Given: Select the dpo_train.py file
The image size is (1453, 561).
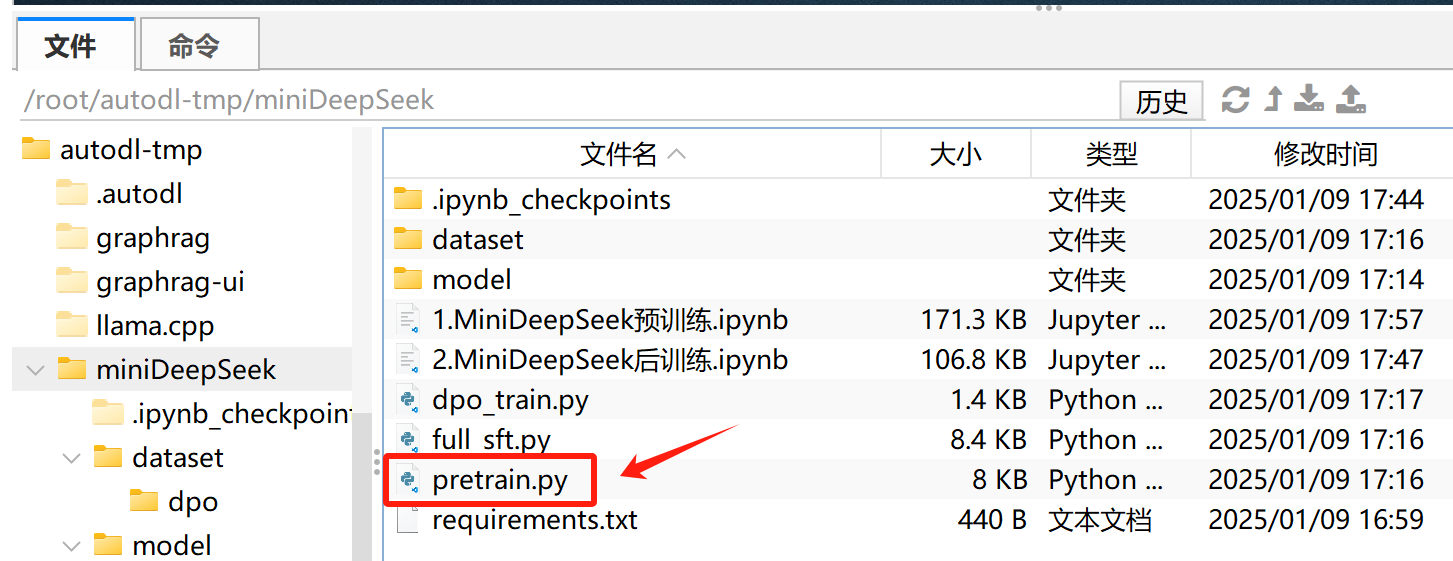Looking at the screenshot, I should 510,400.
